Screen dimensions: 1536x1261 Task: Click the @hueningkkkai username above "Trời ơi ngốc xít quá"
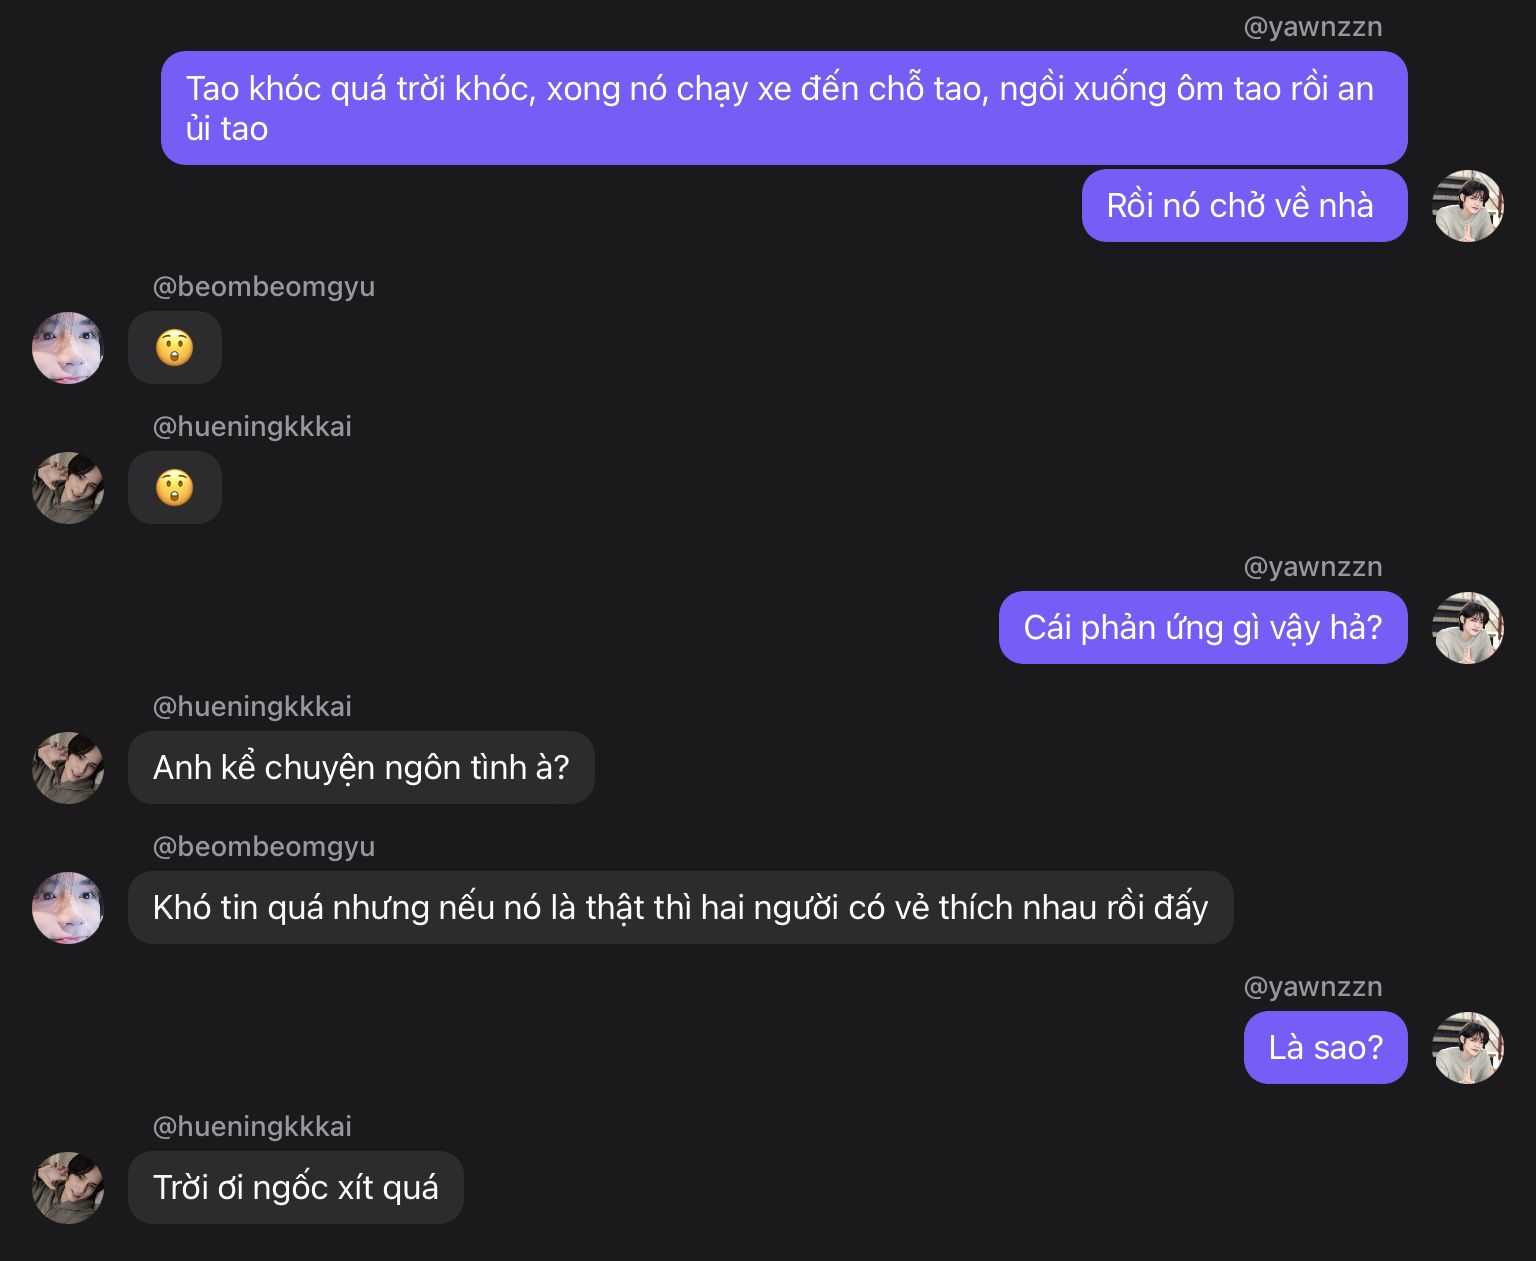pyautogui.click(x=252, y=1127)
